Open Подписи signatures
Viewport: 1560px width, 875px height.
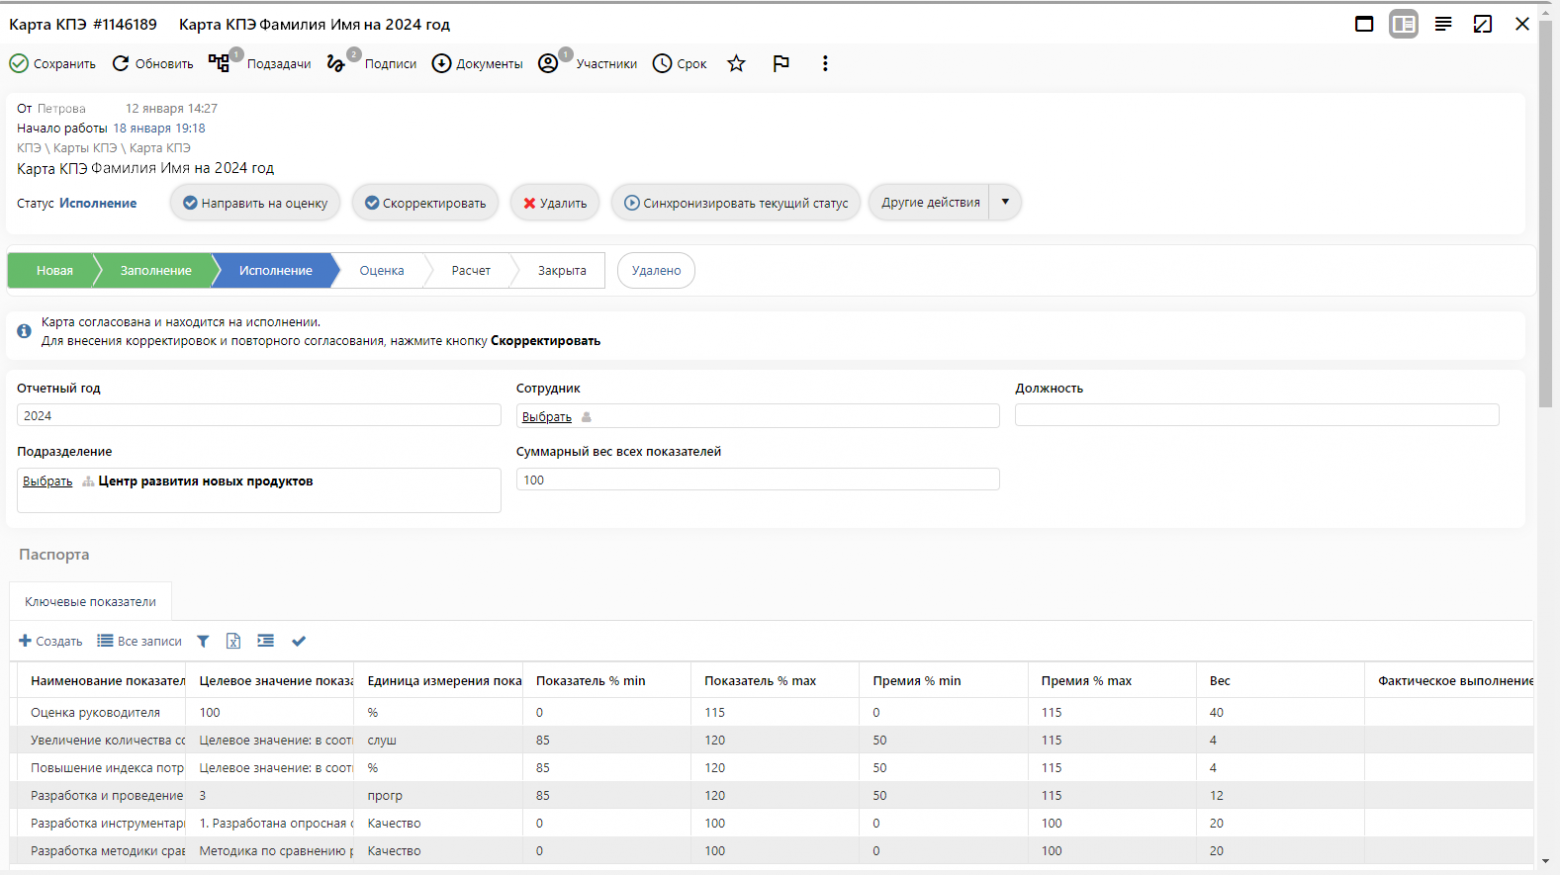tap(371, 63)
